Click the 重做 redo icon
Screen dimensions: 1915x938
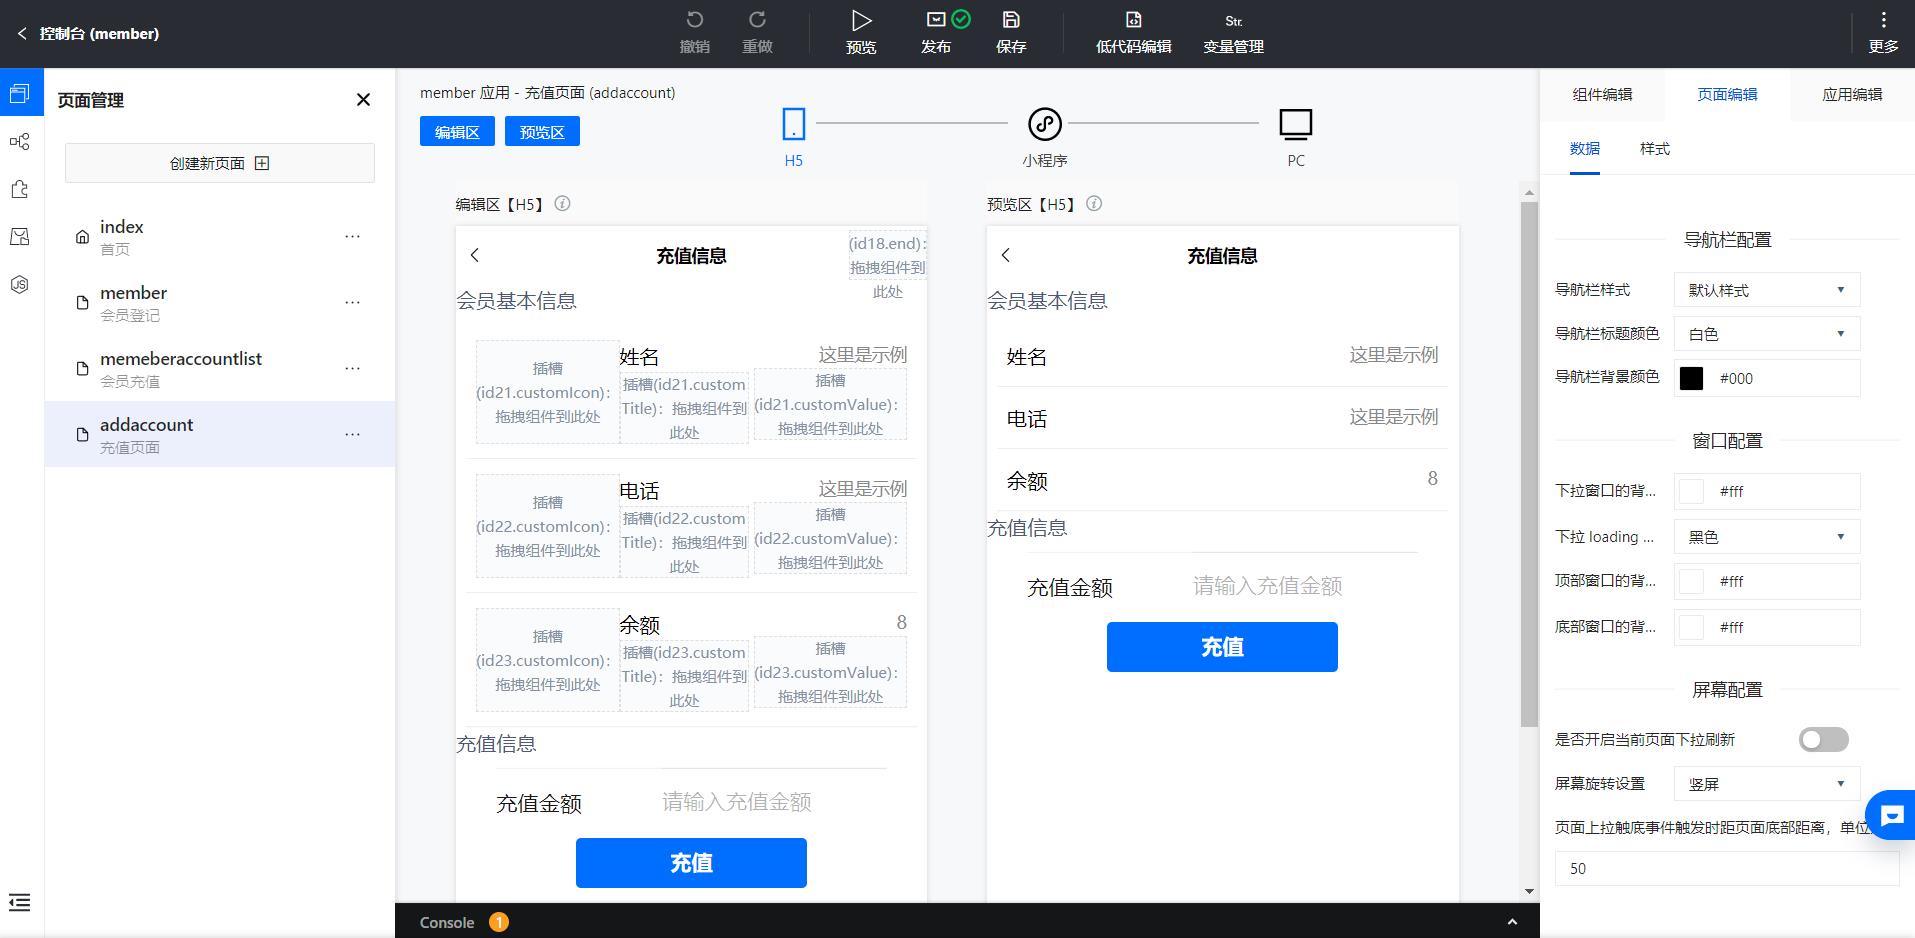coord(757,20)
